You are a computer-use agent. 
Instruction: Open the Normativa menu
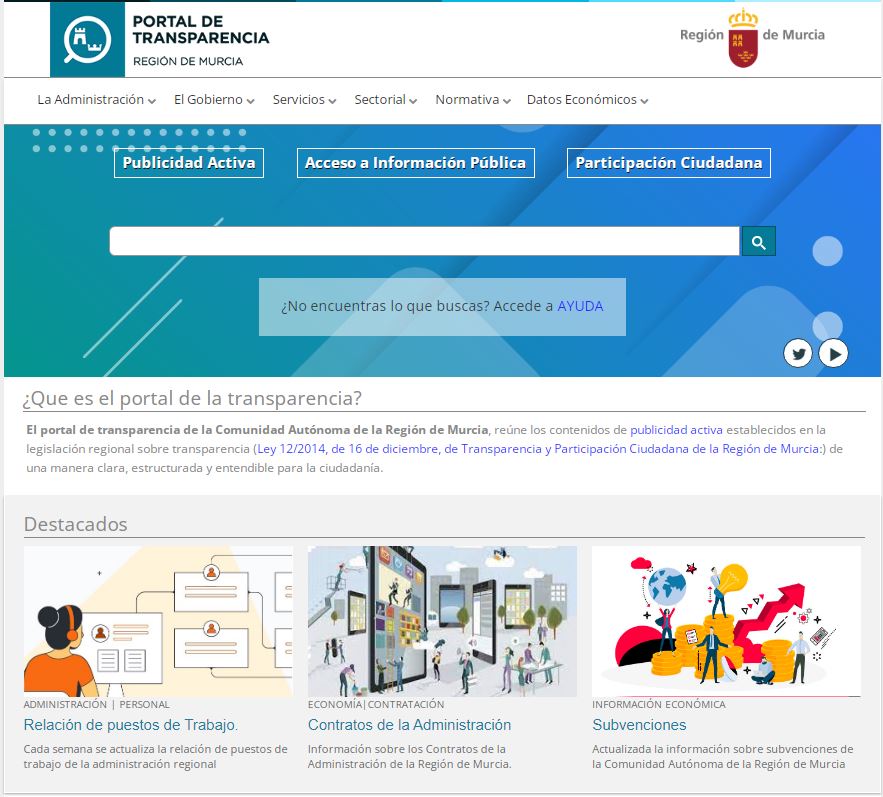click(x=473, y=100)
